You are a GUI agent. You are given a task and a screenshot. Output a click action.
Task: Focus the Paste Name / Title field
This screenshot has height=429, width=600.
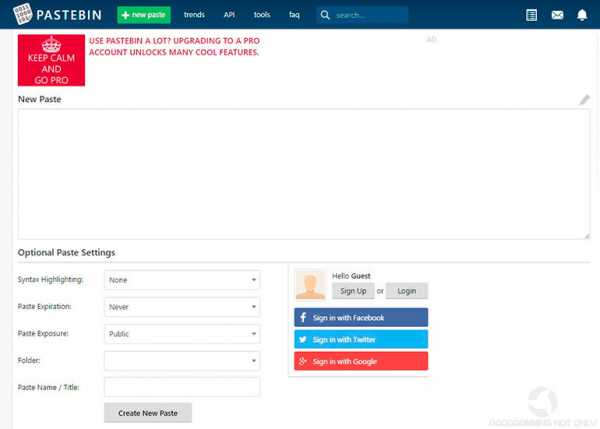(x=182, y=387)
